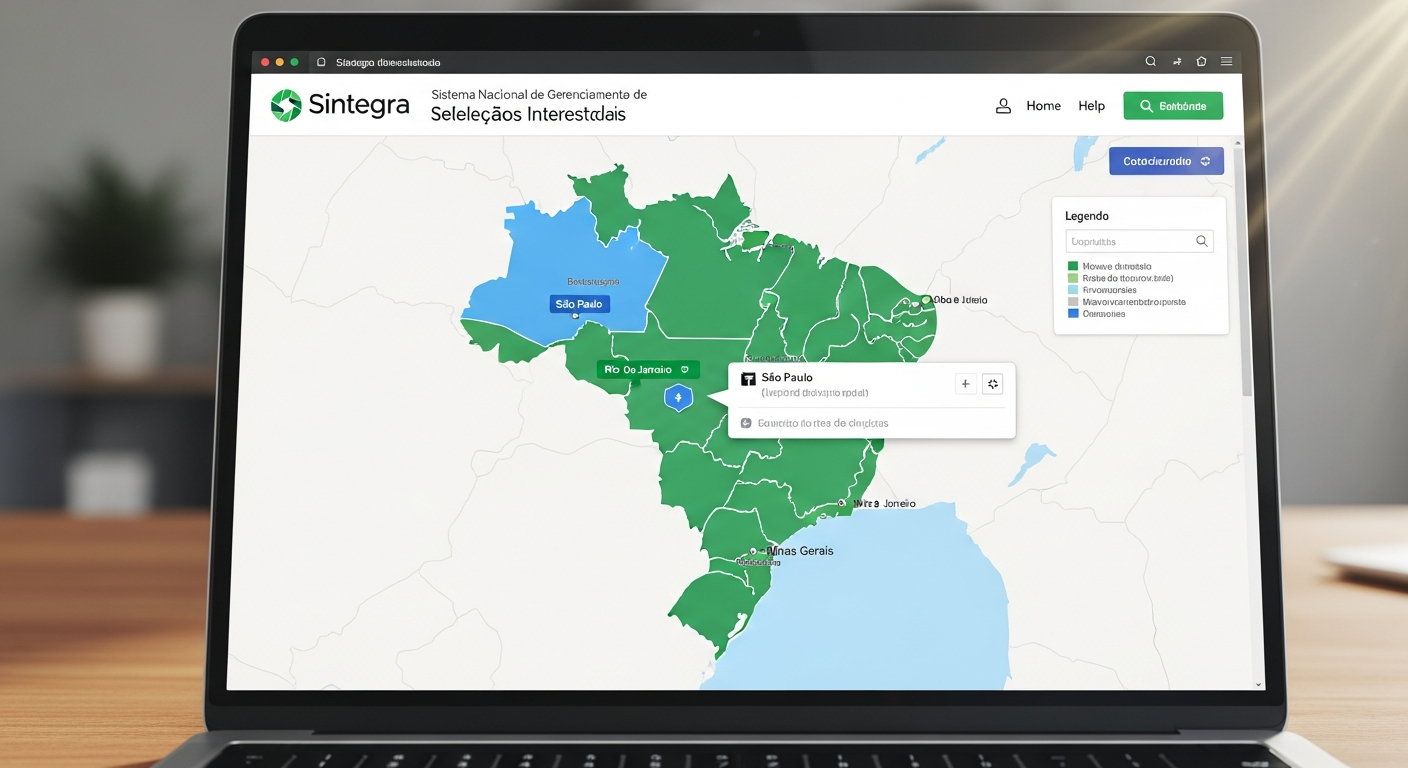
Task: Select the bright blue legend swatch
Action: [x=1073, y=313]
